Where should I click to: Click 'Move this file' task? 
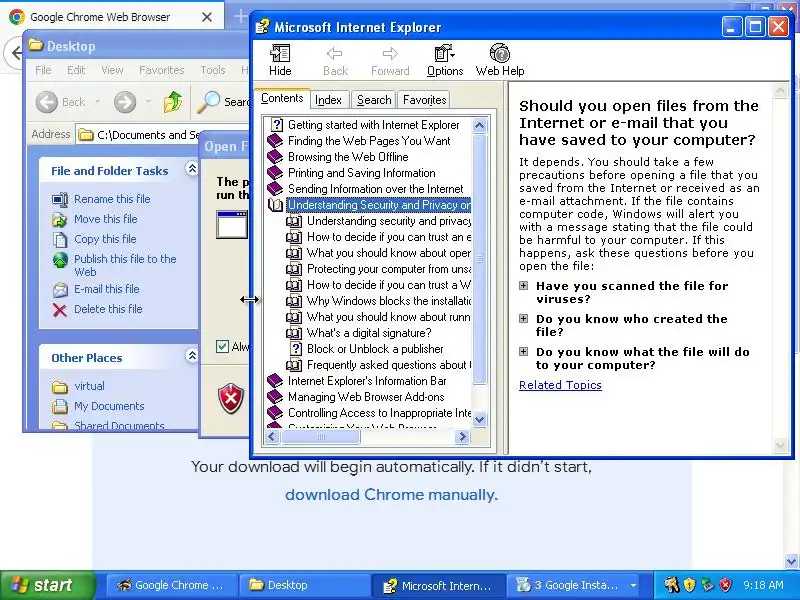point(106,219)
